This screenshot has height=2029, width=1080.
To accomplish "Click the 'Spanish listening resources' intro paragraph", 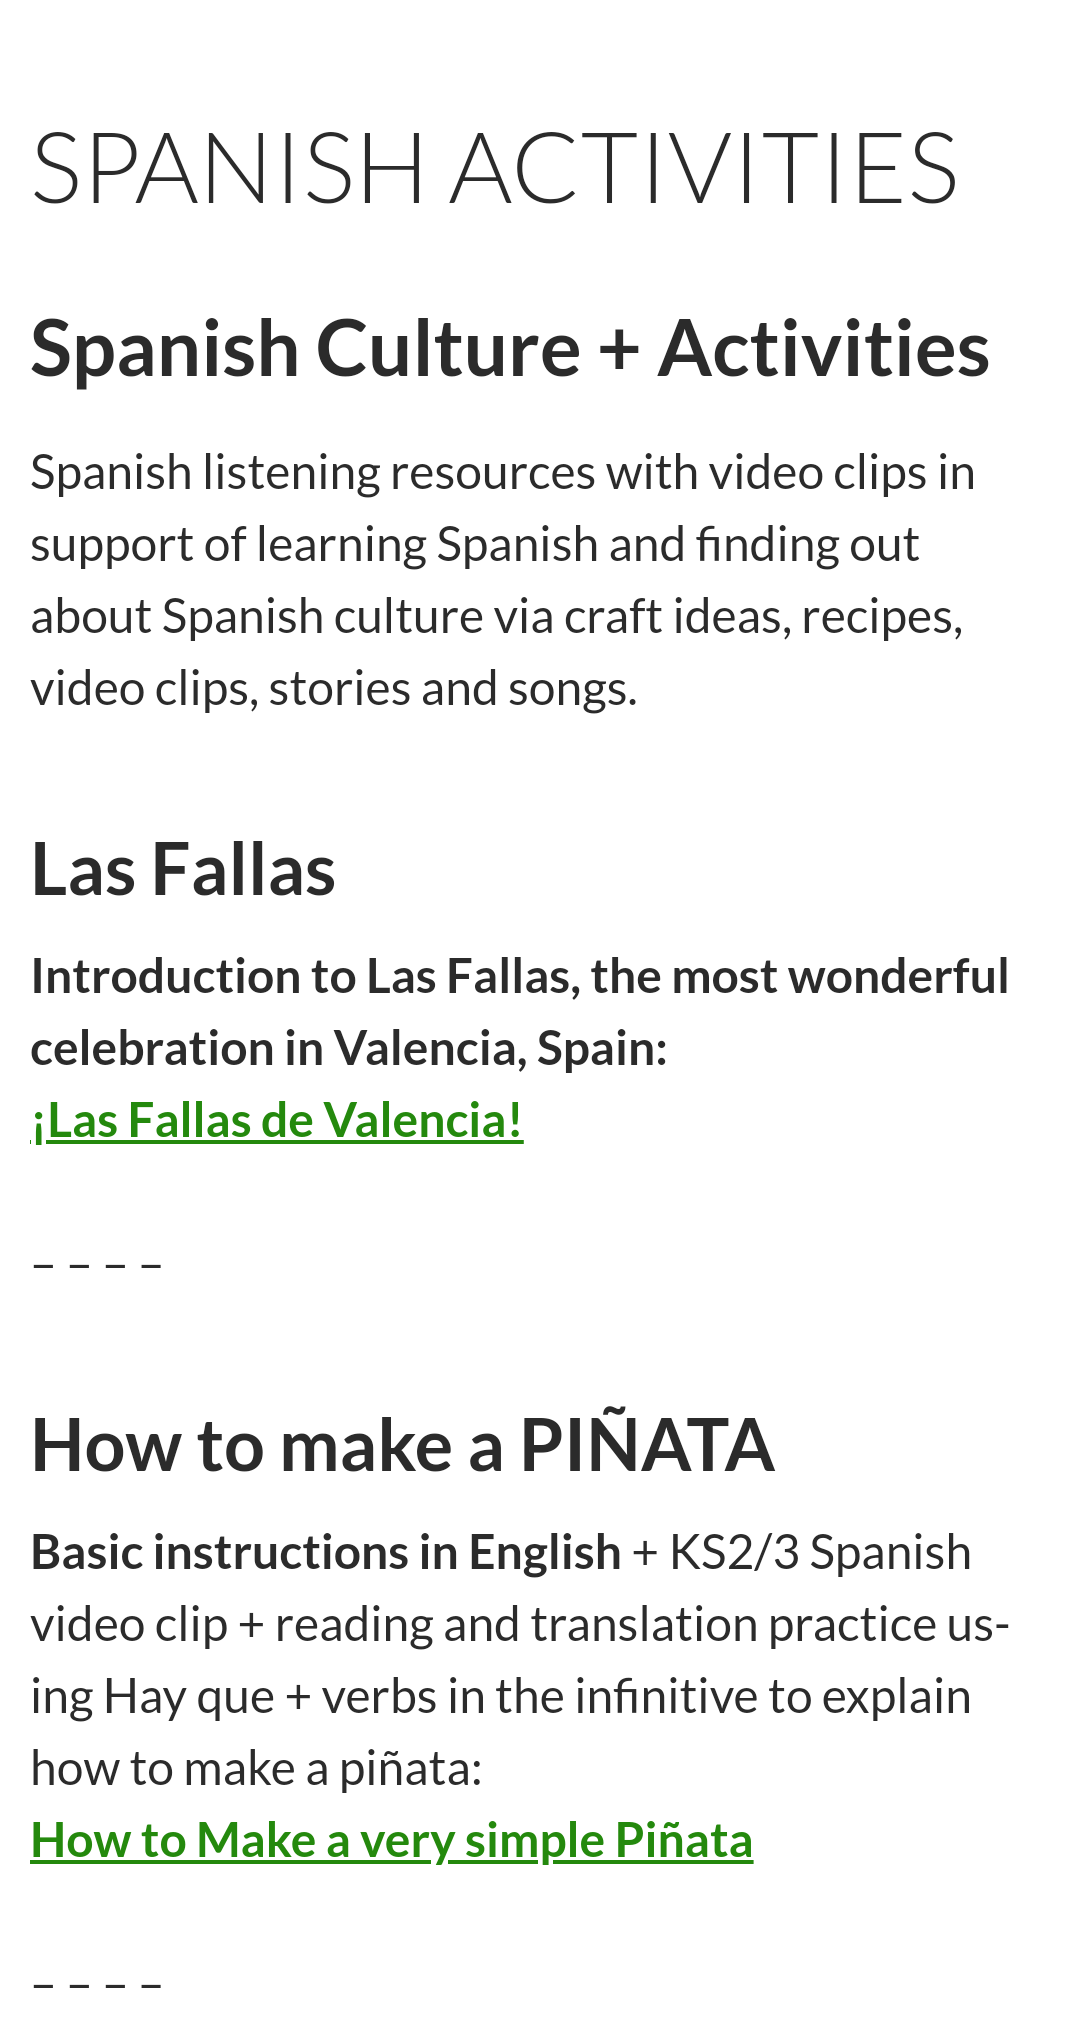I will [x=503, y=580].
